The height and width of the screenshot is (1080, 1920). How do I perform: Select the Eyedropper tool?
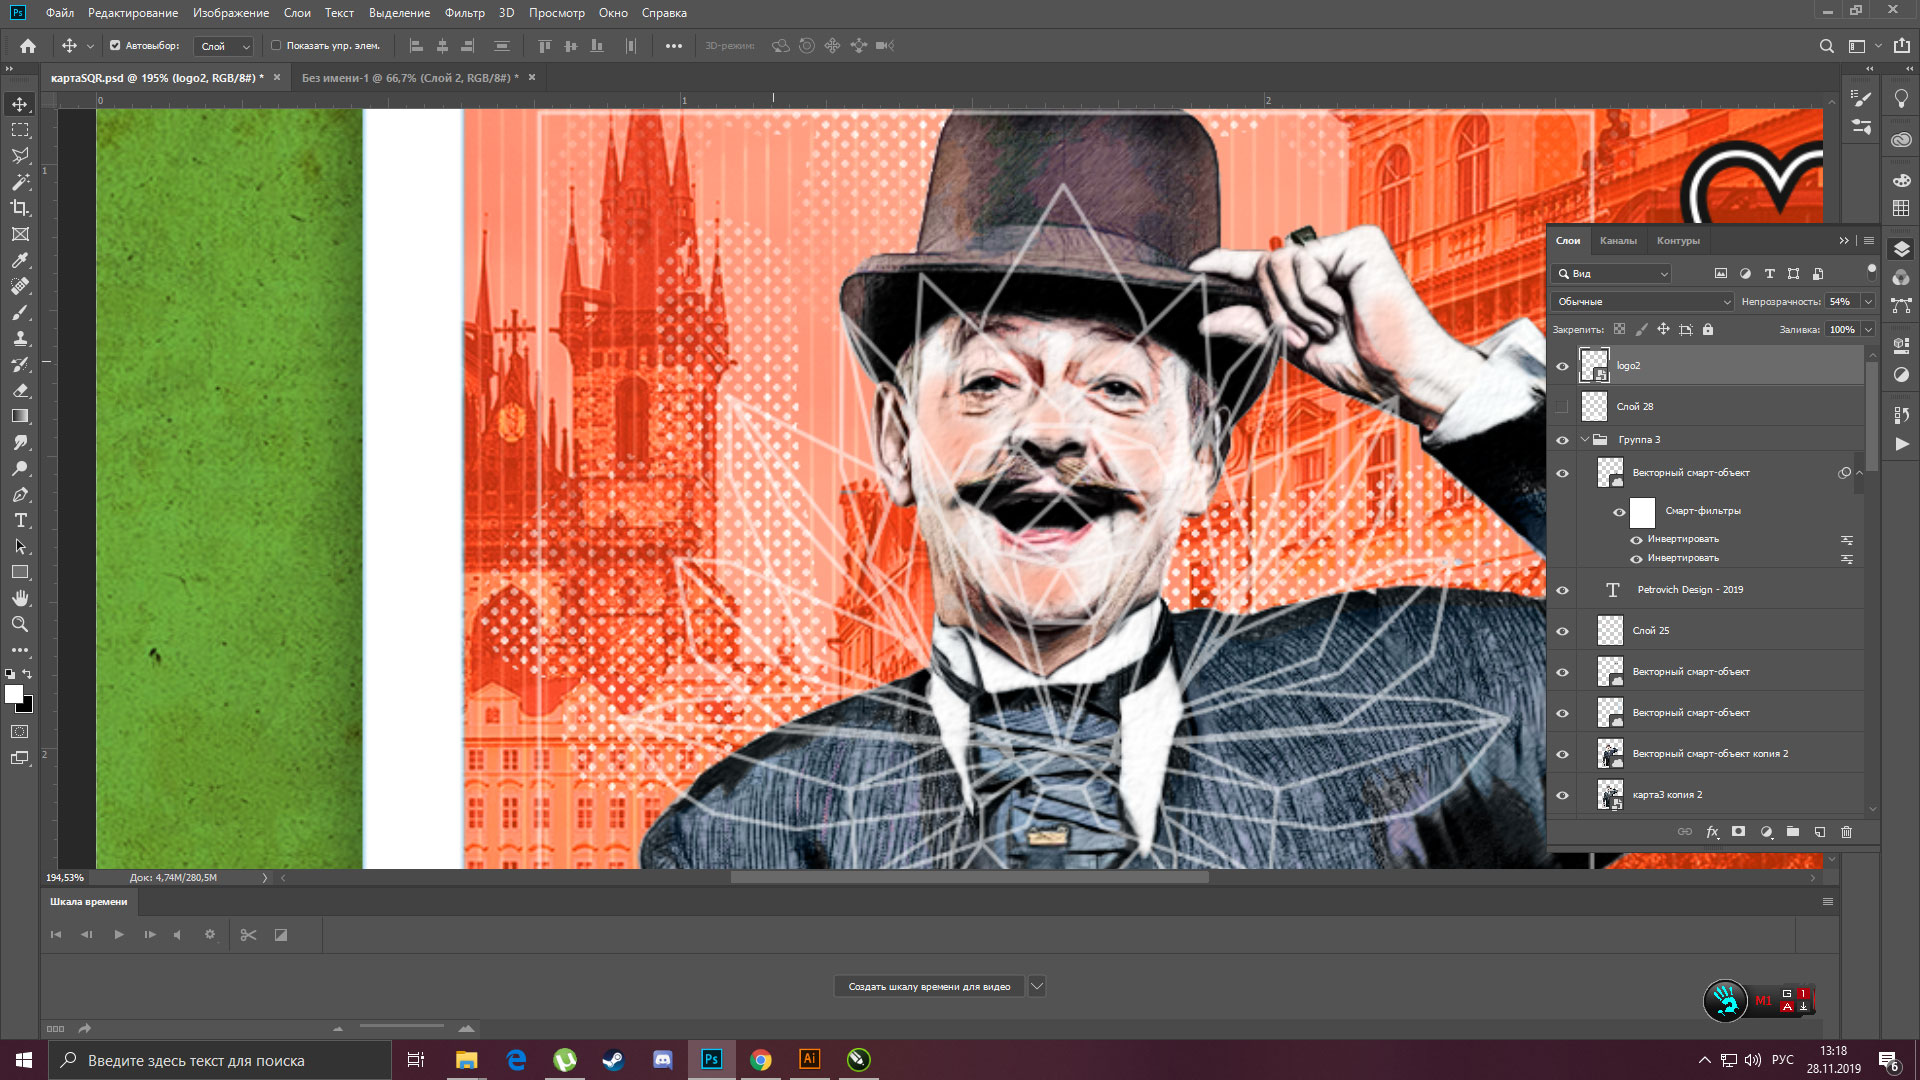point(20,260)
